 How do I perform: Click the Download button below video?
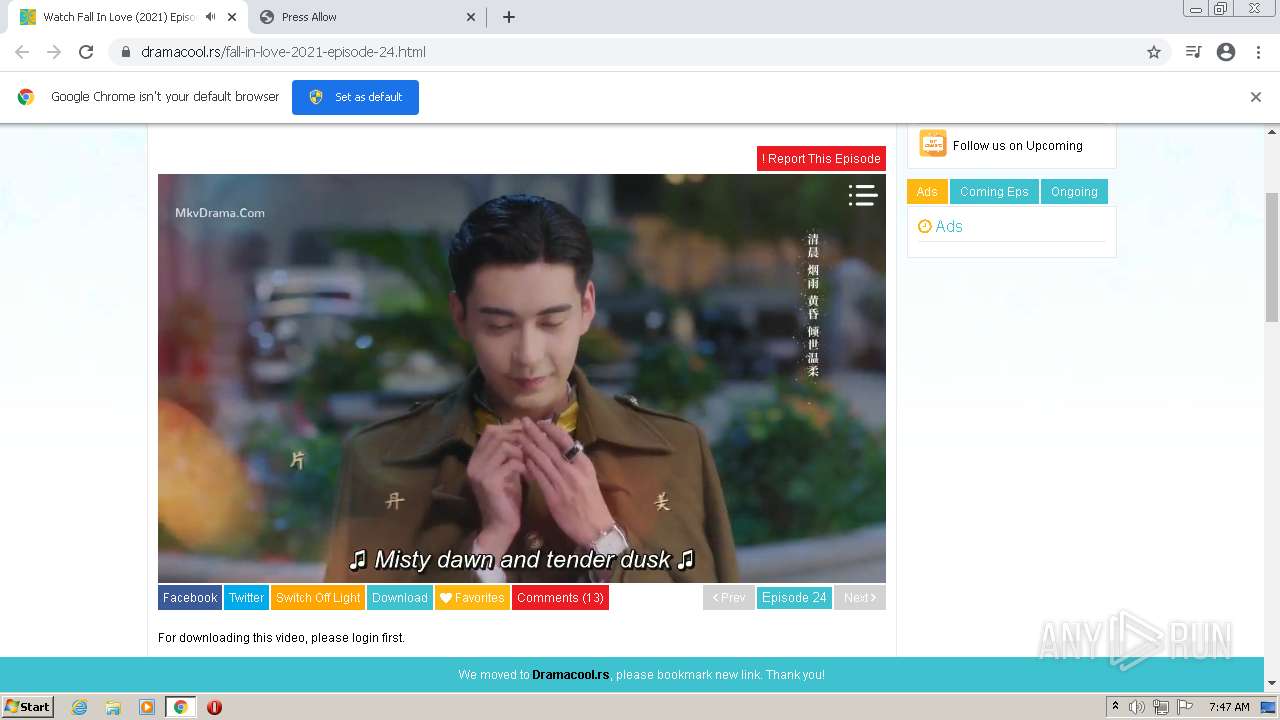coord(400,597)
